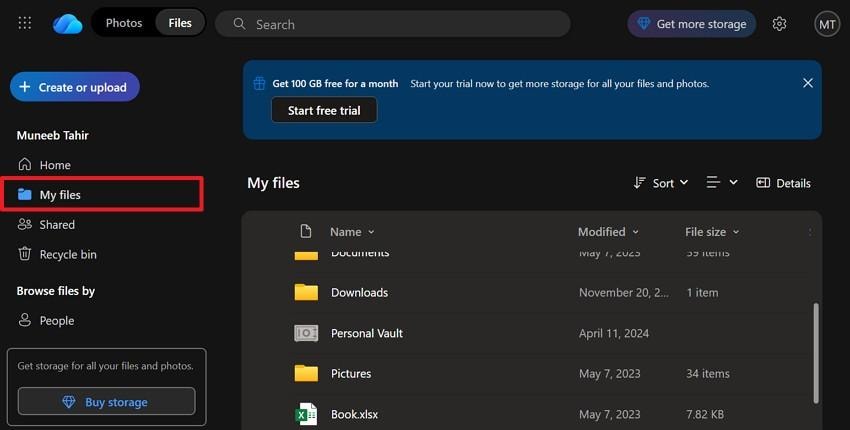The height and width of the screenshot is (430, 850).
Task: Click the Downloads folder icon
Action: click(x=306, y=292)
